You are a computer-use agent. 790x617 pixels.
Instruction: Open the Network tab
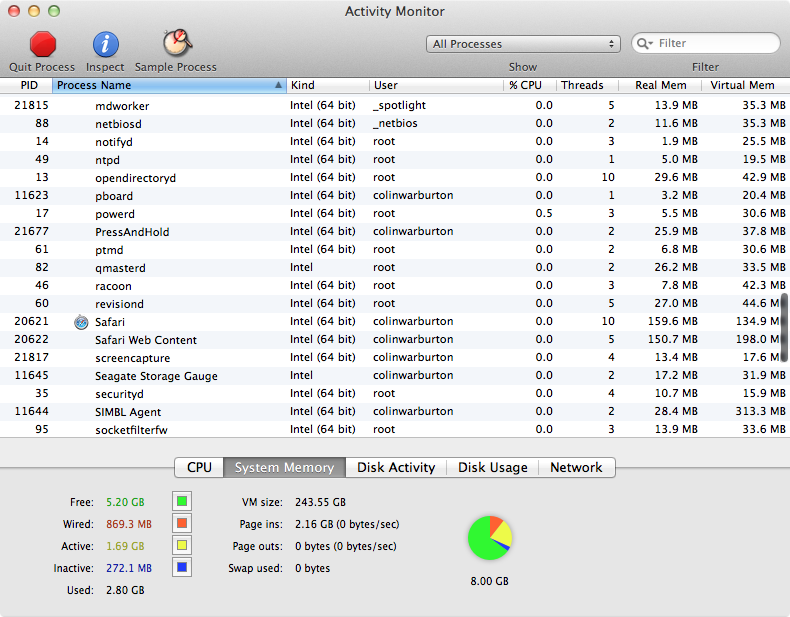(576, 467)
